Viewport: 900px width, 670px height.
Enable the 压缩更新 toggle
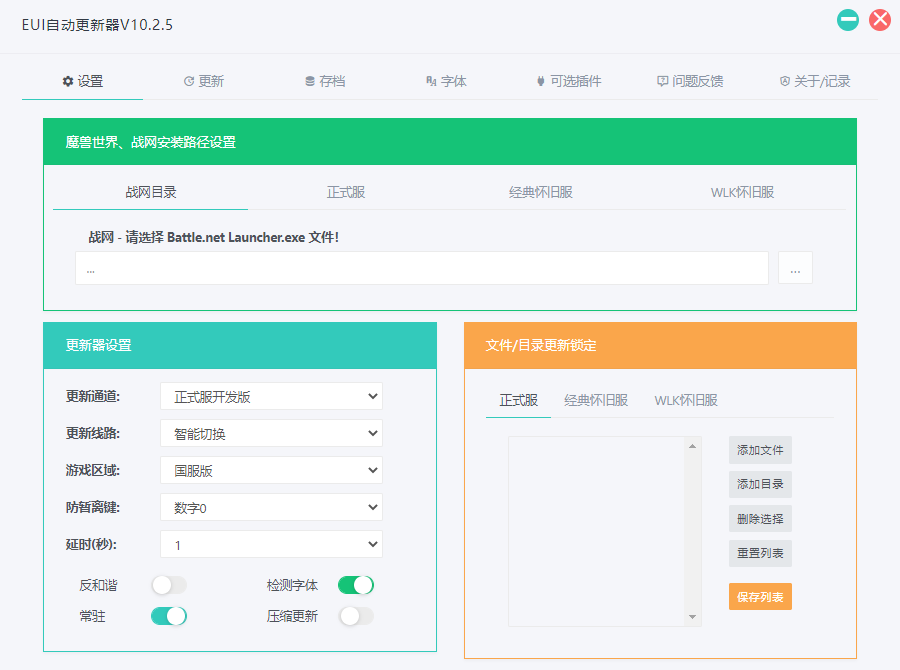pos(357,617)
